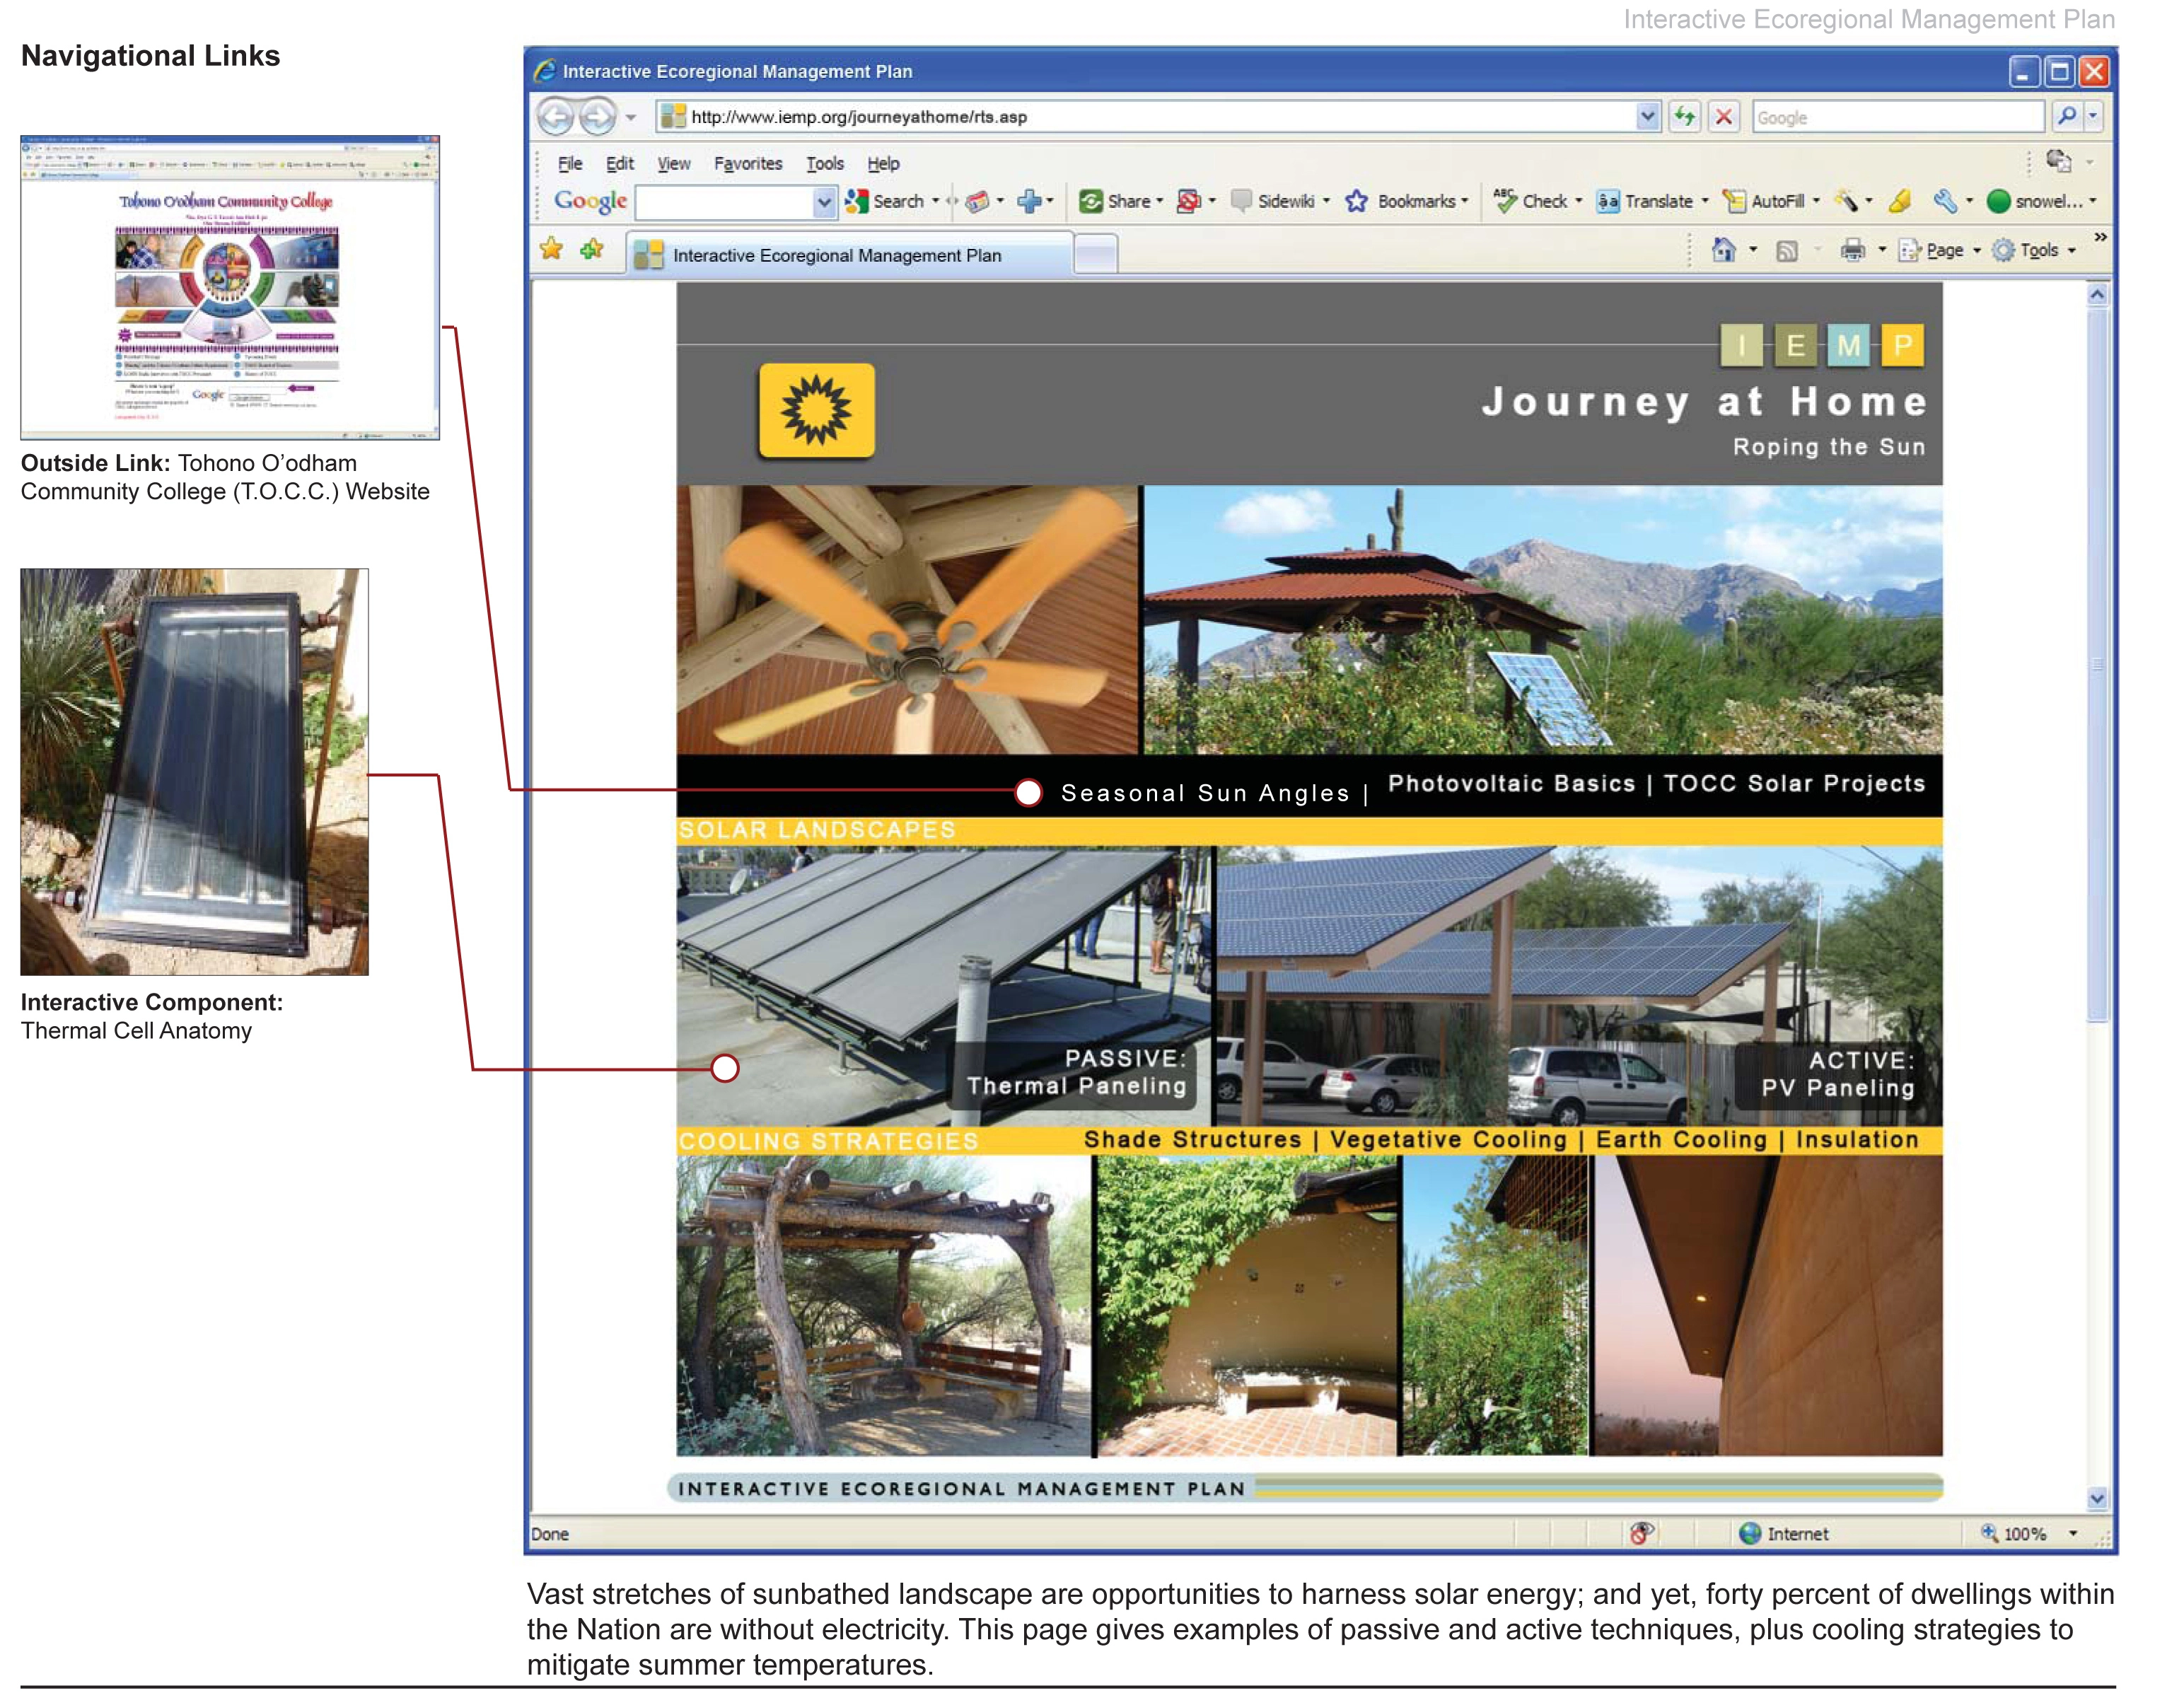Expand the zoom level 100% dropdown
The width and height of the screenshot is (2184, 1693).
[x=2073, y=1533]
